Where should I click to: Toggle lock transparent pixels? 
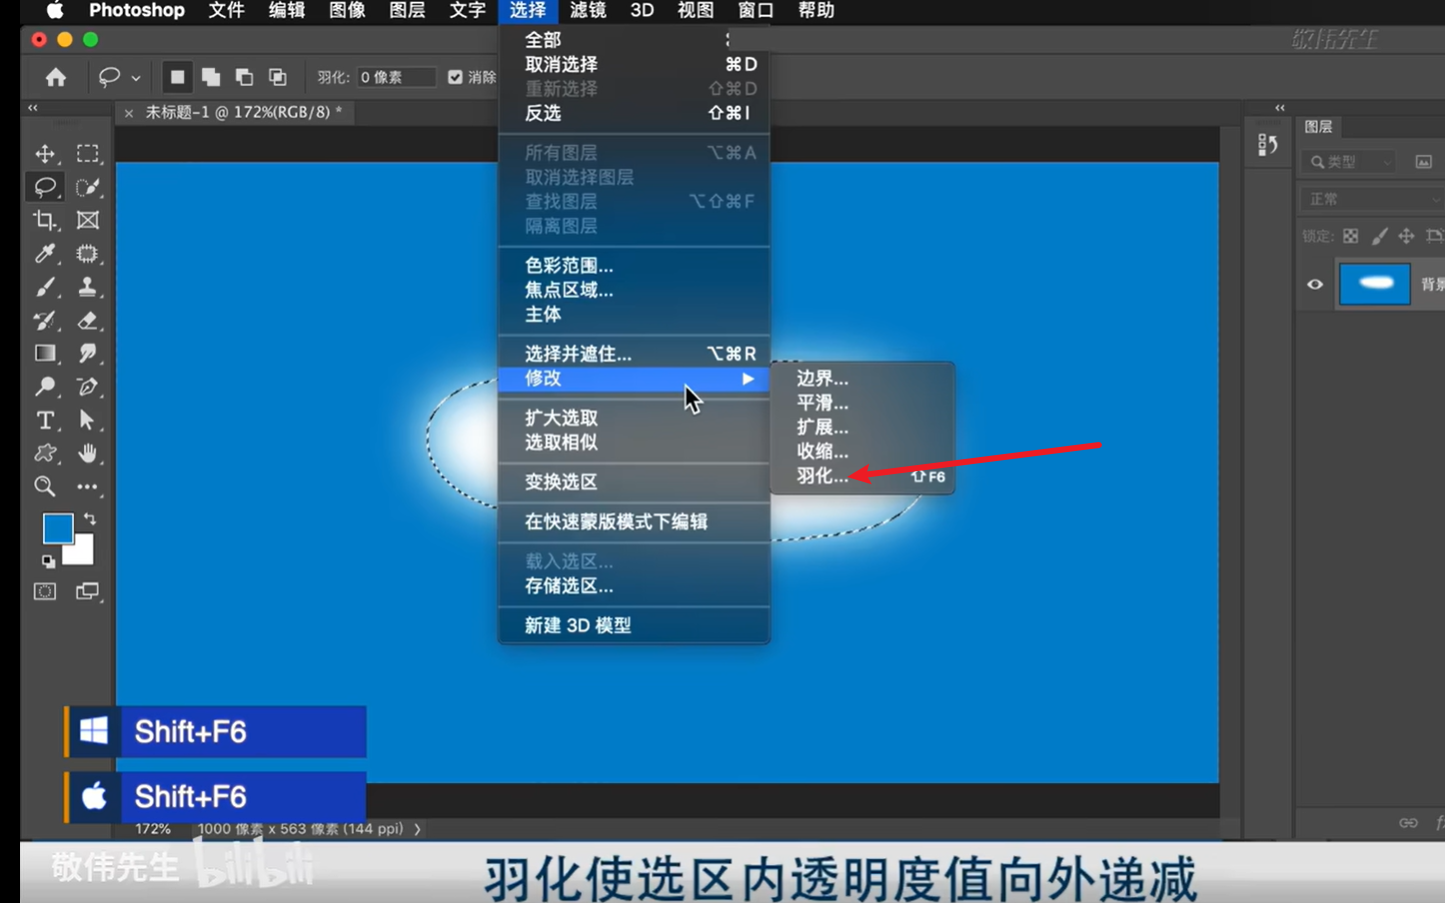pyautogui.click(x=1351, y=236)
